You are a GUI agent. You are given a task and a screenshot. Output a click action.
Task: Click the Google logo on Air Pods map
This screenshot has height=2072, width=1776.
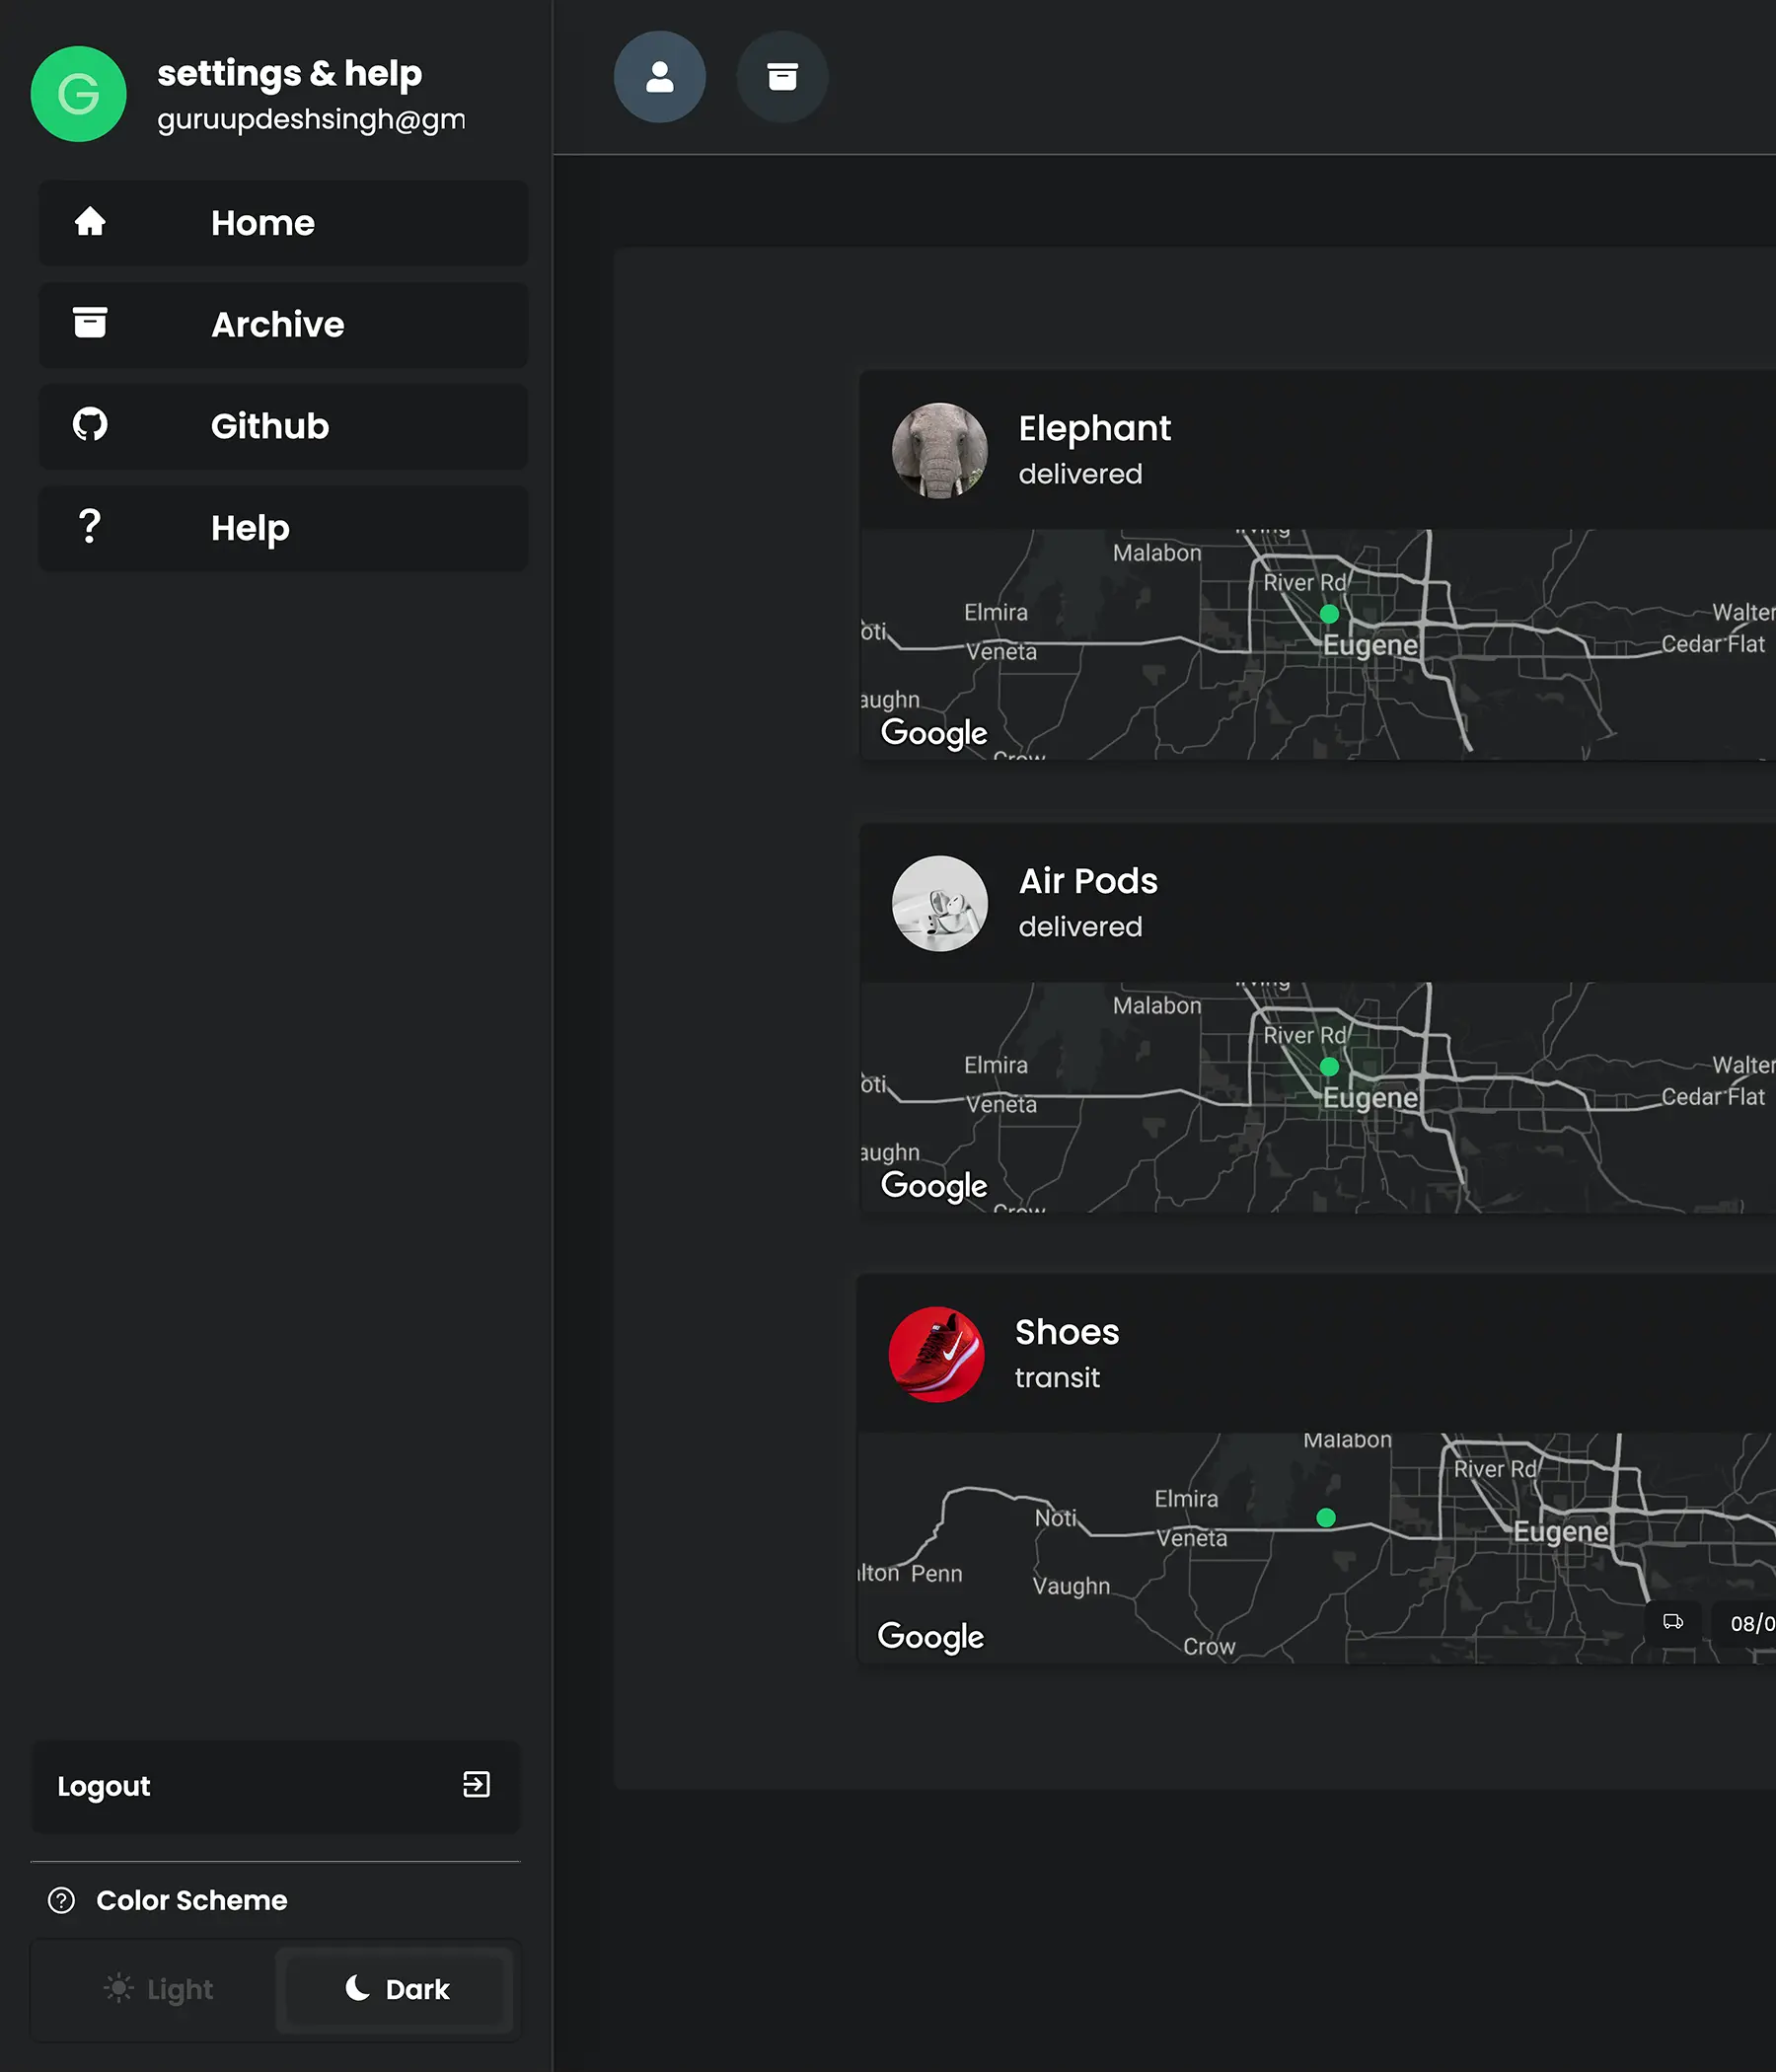[934, 1186]
